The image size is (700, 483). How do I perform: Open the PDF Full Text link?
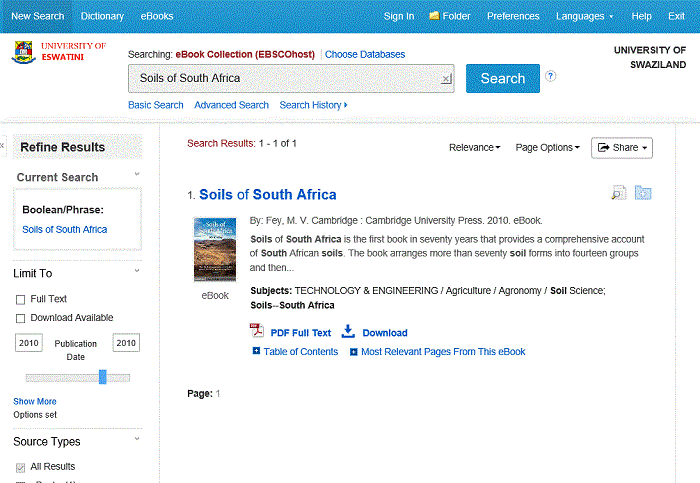click(x=301, y=333)
